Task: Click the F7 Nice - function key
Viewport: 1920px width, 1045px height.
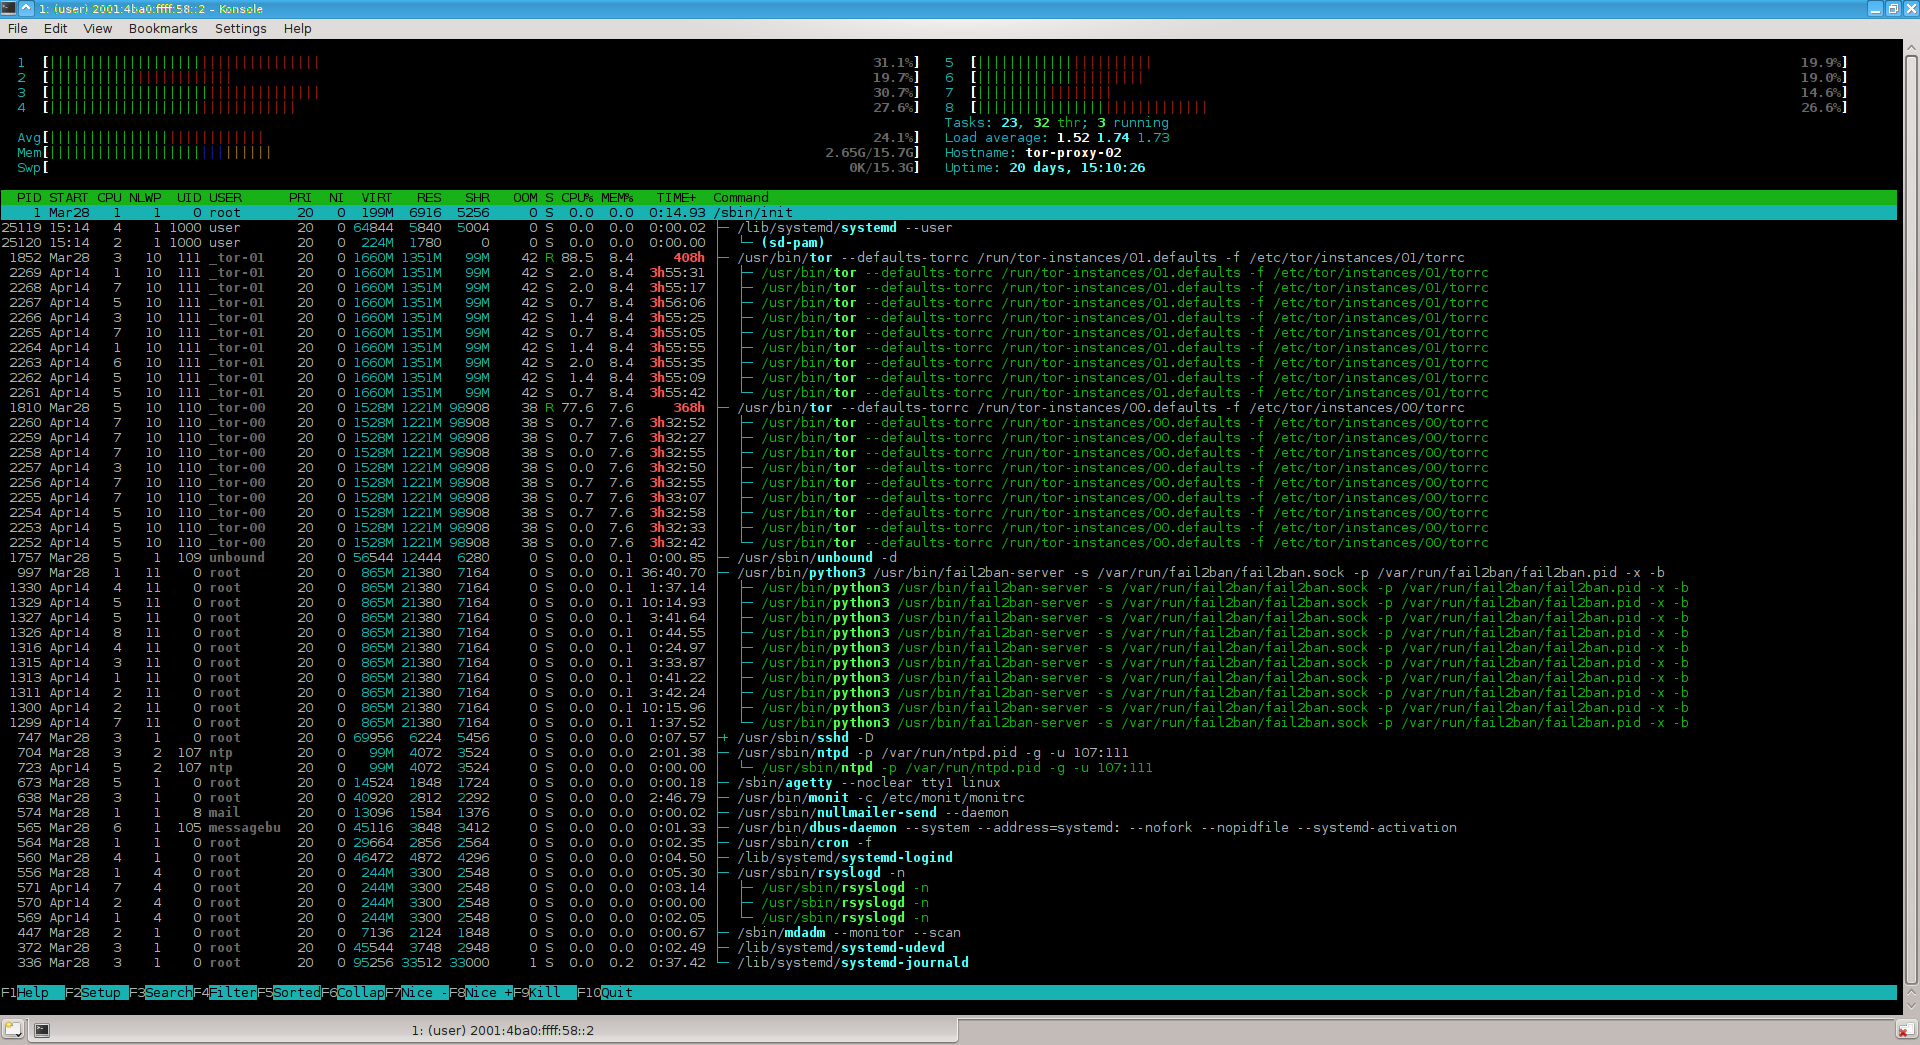Action: click(x=416, y=992)
